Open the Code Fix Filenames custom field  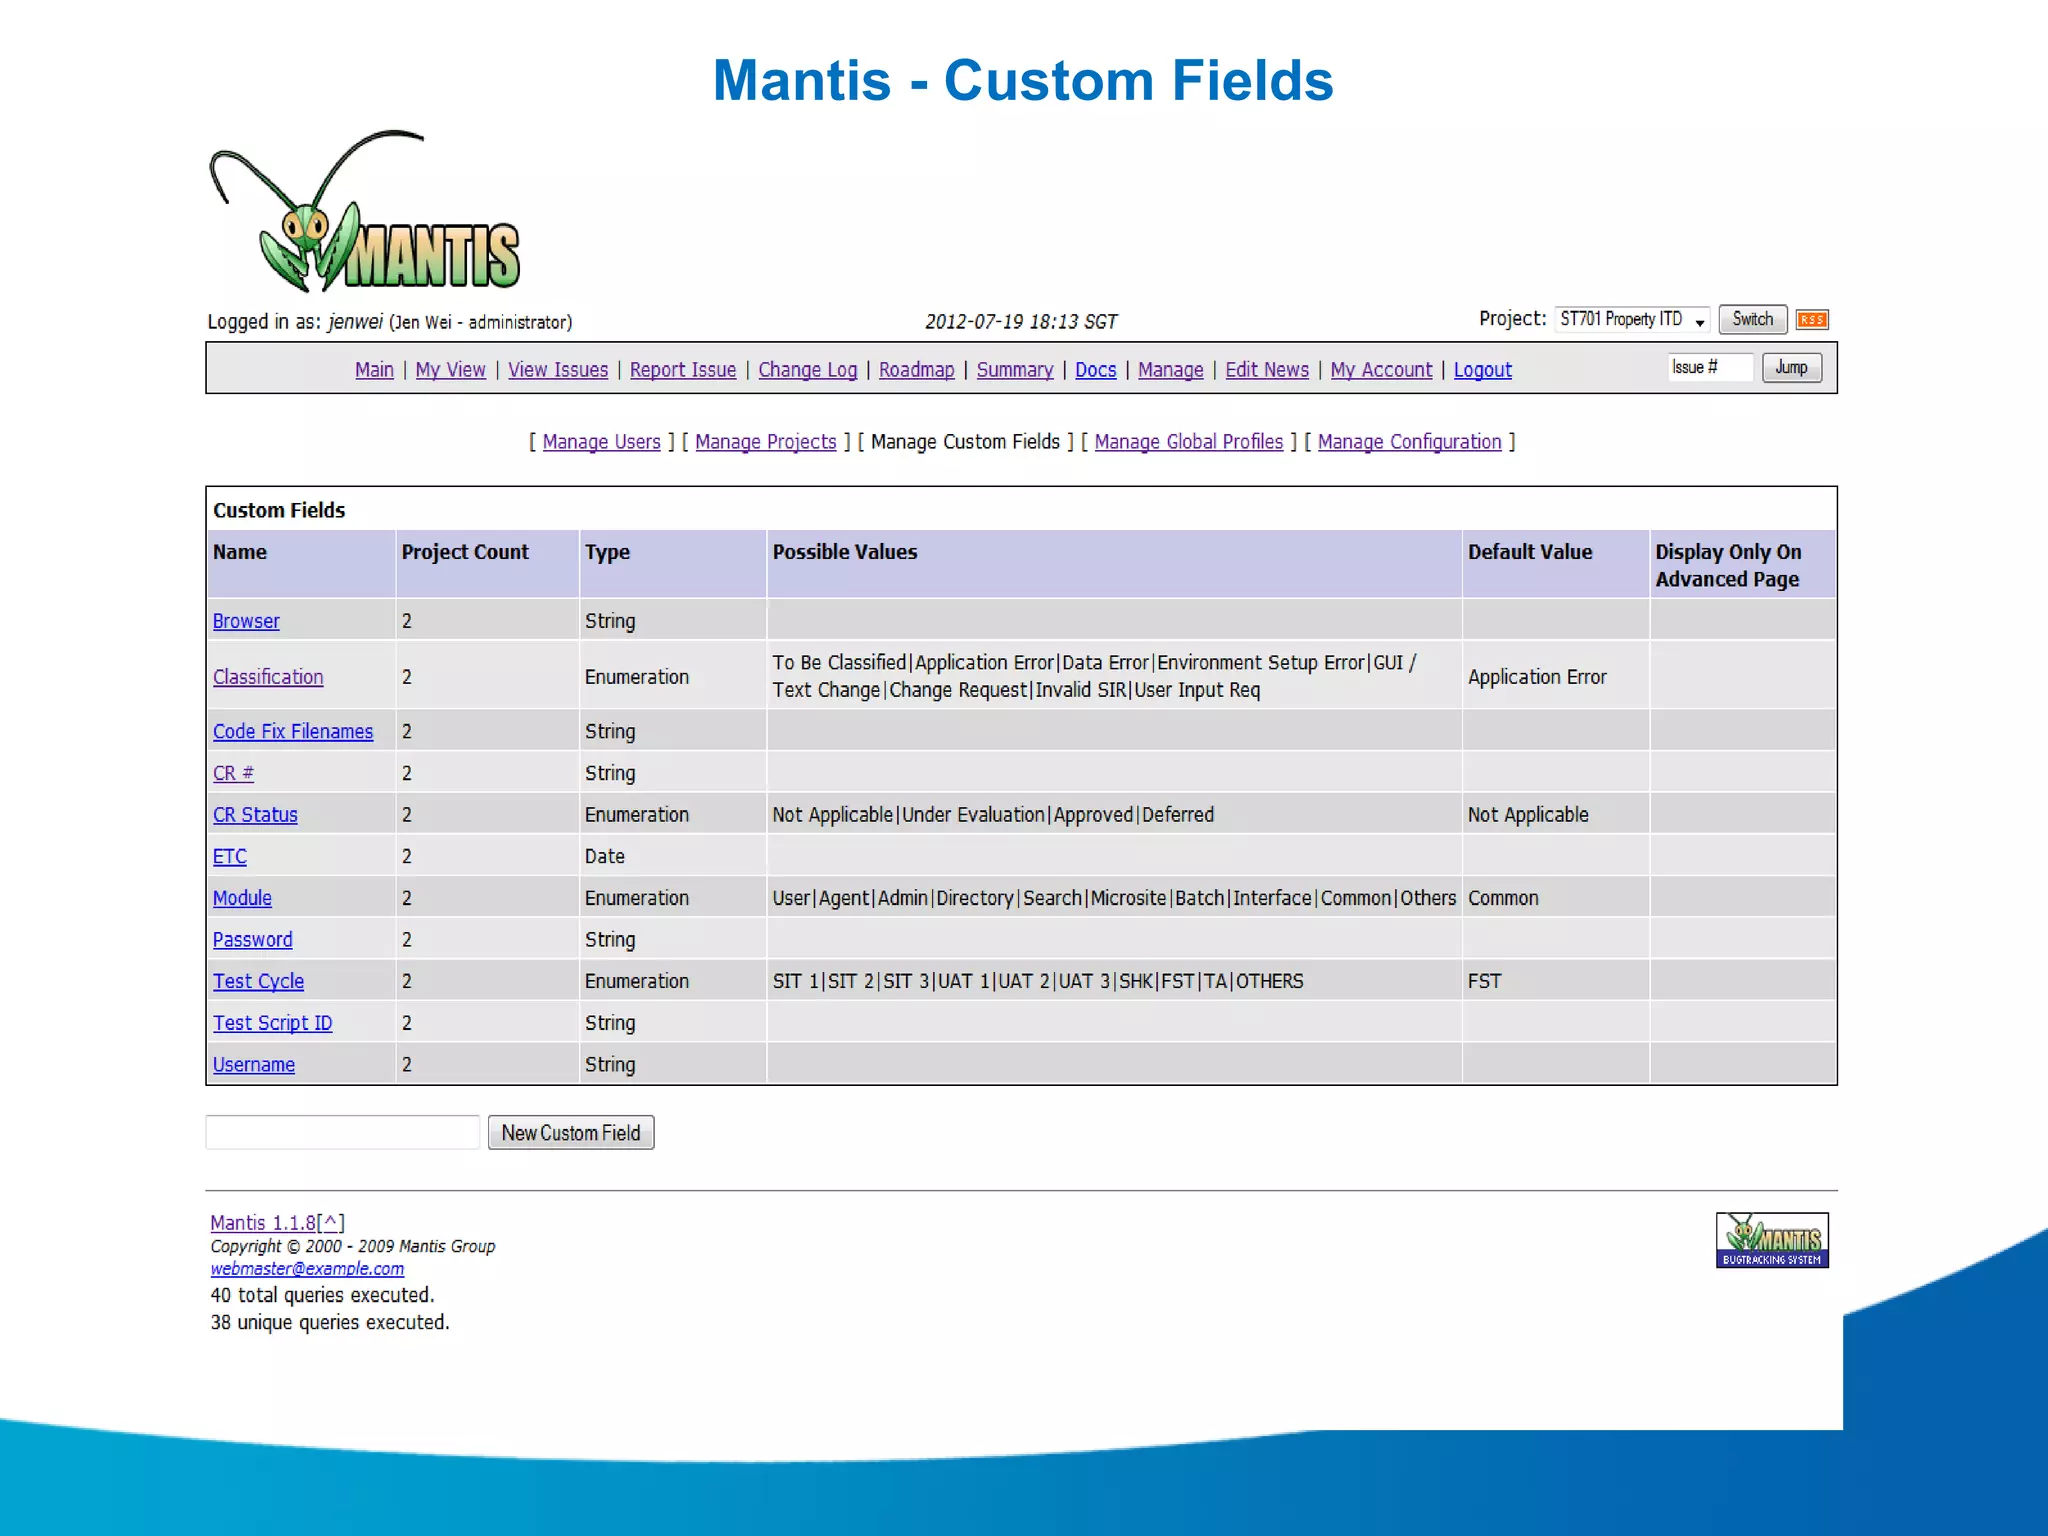coord(293,732)
